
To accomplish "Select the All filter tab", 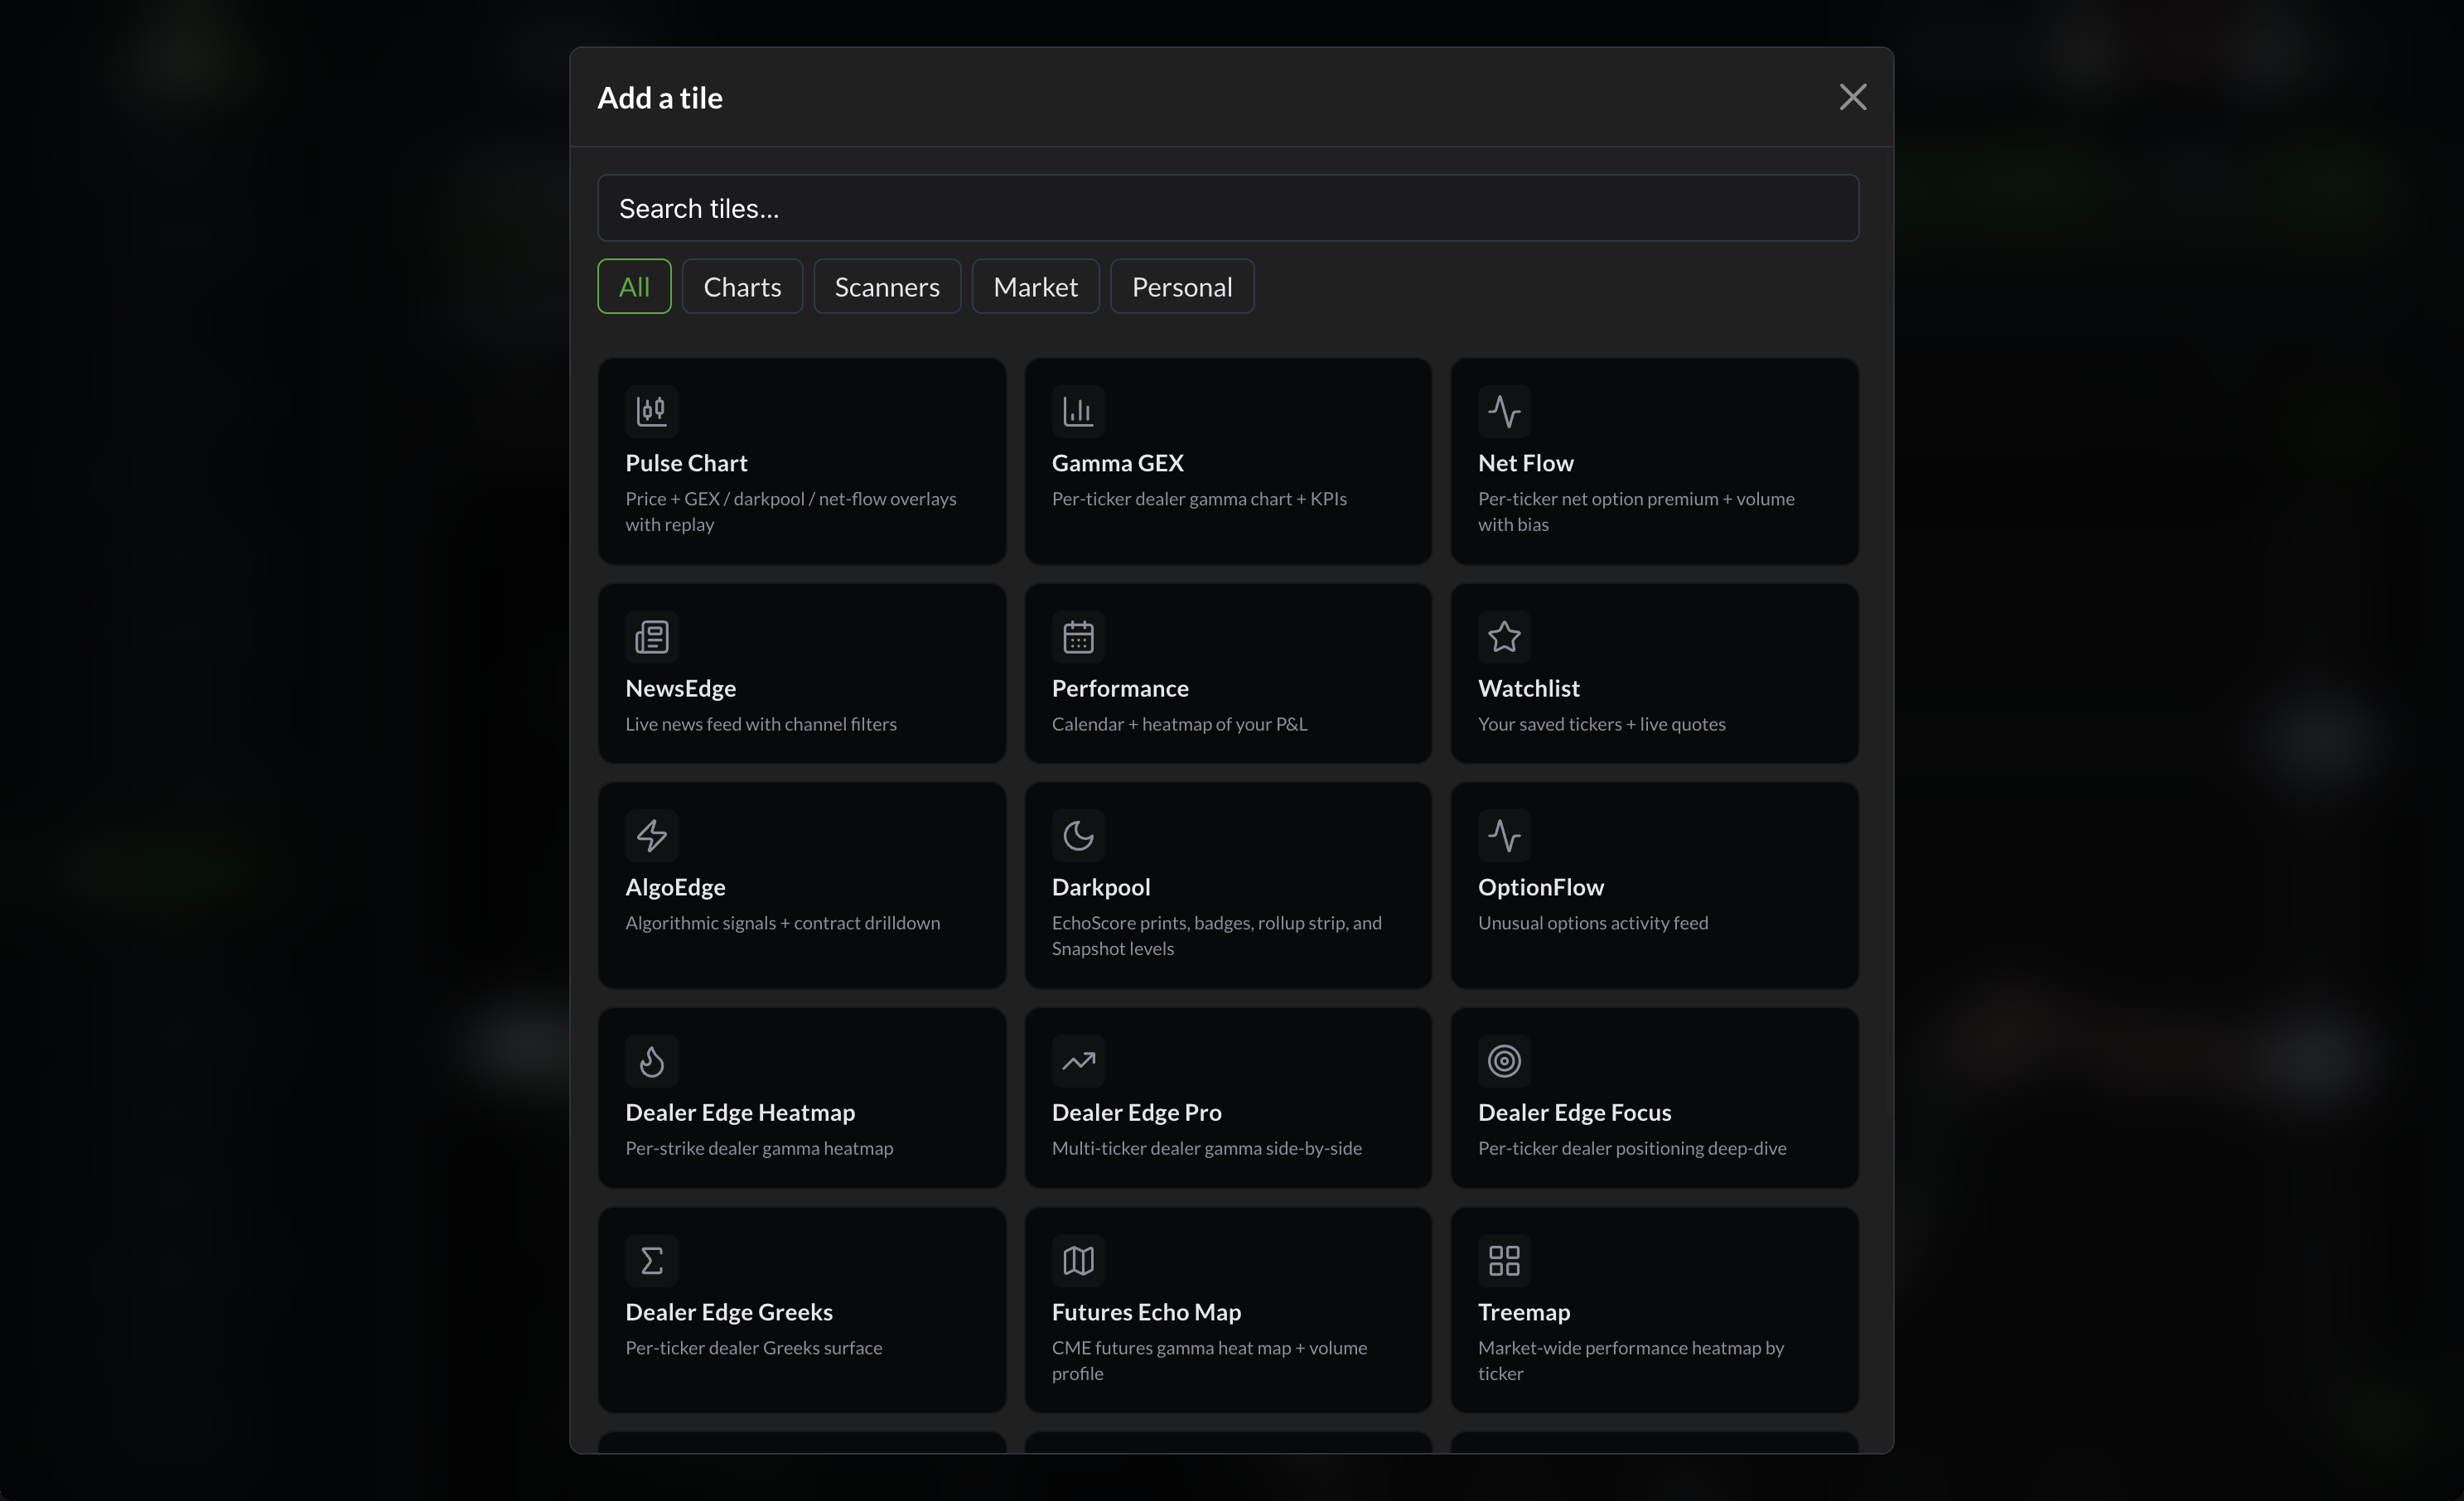I will click(634, 287).
